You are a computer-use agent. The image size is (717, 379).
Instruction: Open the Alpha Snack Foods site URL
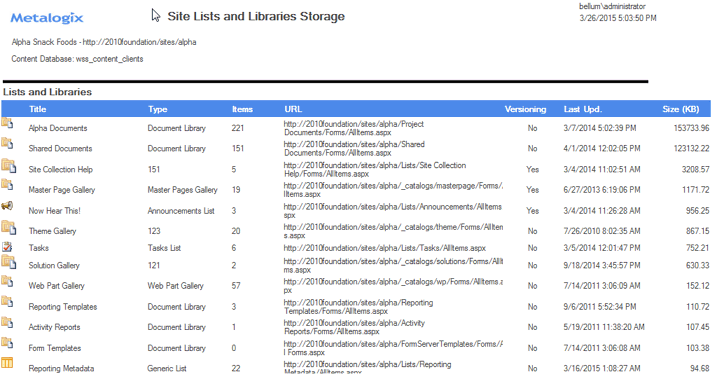(139, 42)
